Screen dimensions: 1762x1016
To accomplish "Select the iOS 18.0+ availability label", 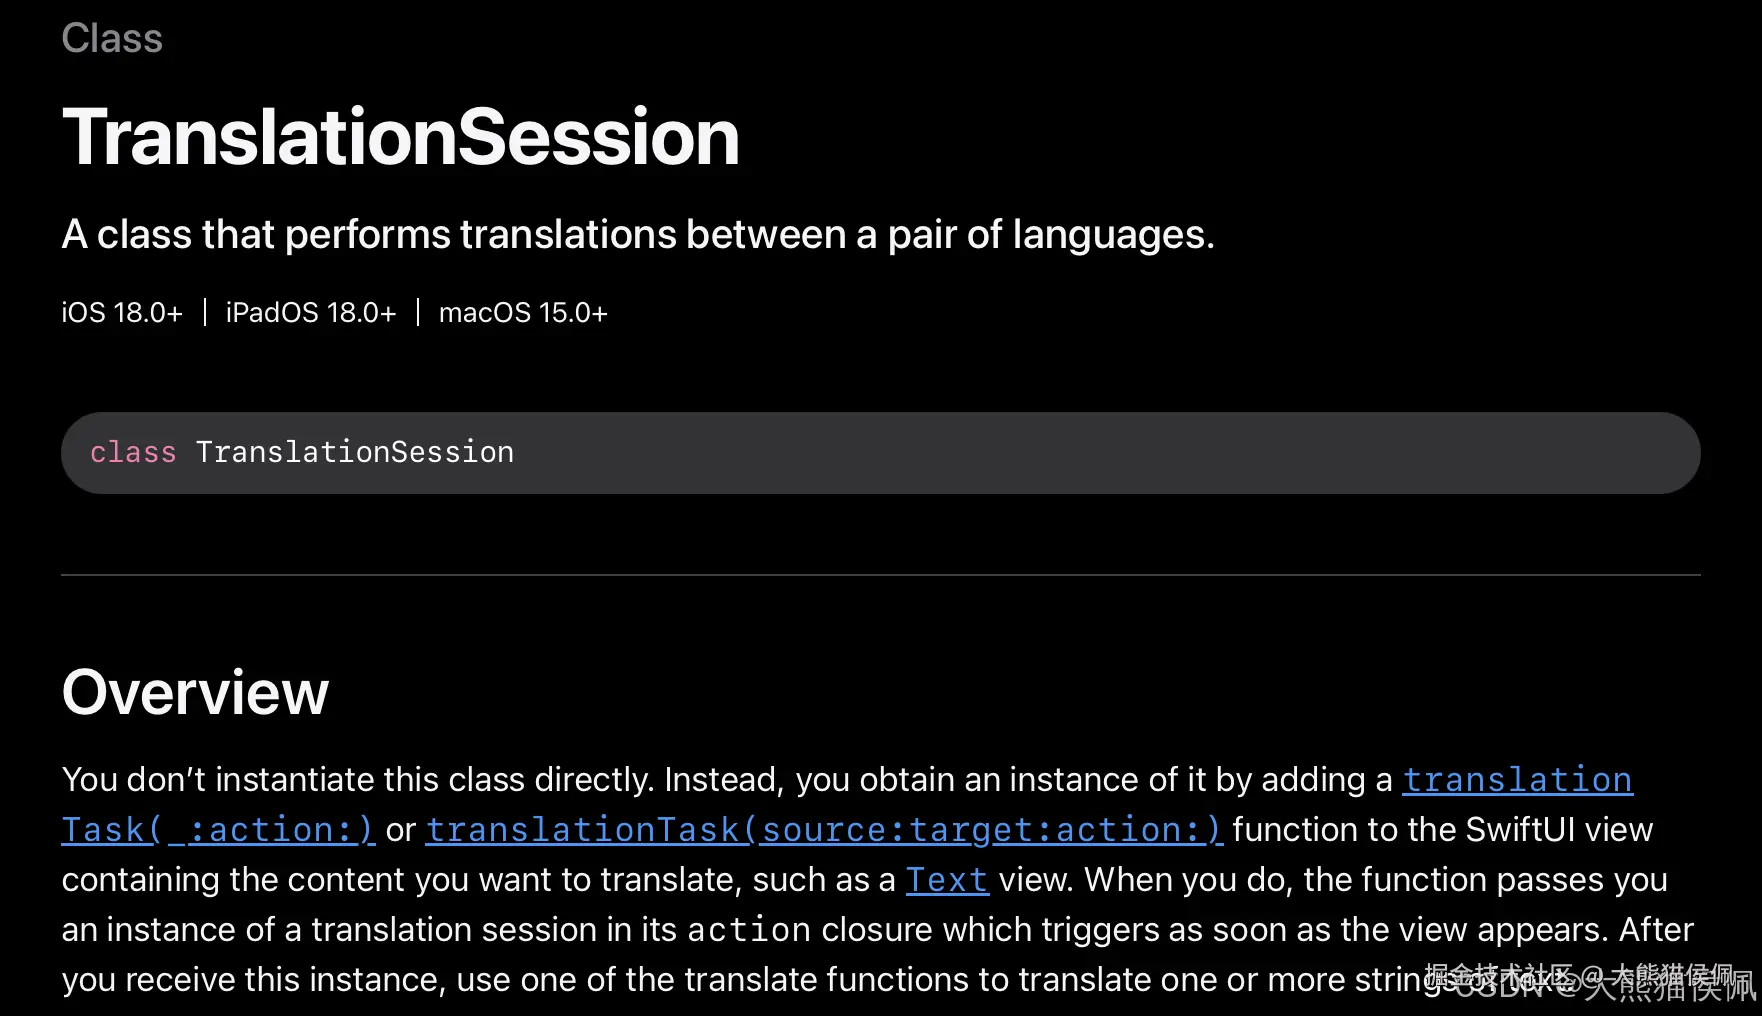I will pos(122,313).
